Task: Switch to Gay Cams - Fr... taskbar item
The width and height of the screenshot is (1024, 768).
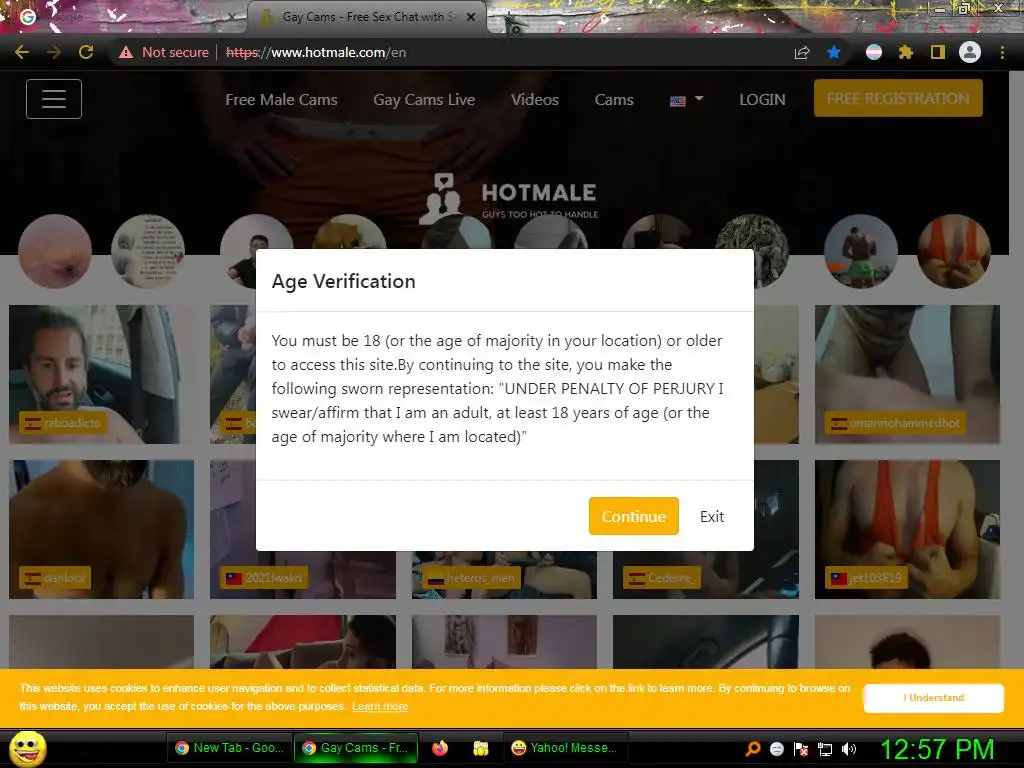Action: point(355,748)
